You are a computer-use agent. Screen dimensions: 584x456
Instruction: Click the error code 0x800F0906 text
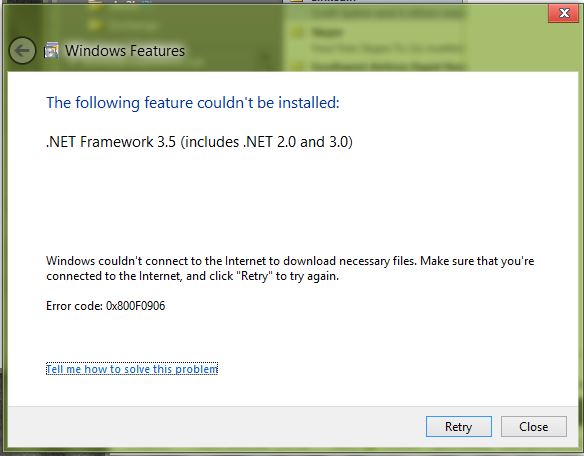coord(136,306)
